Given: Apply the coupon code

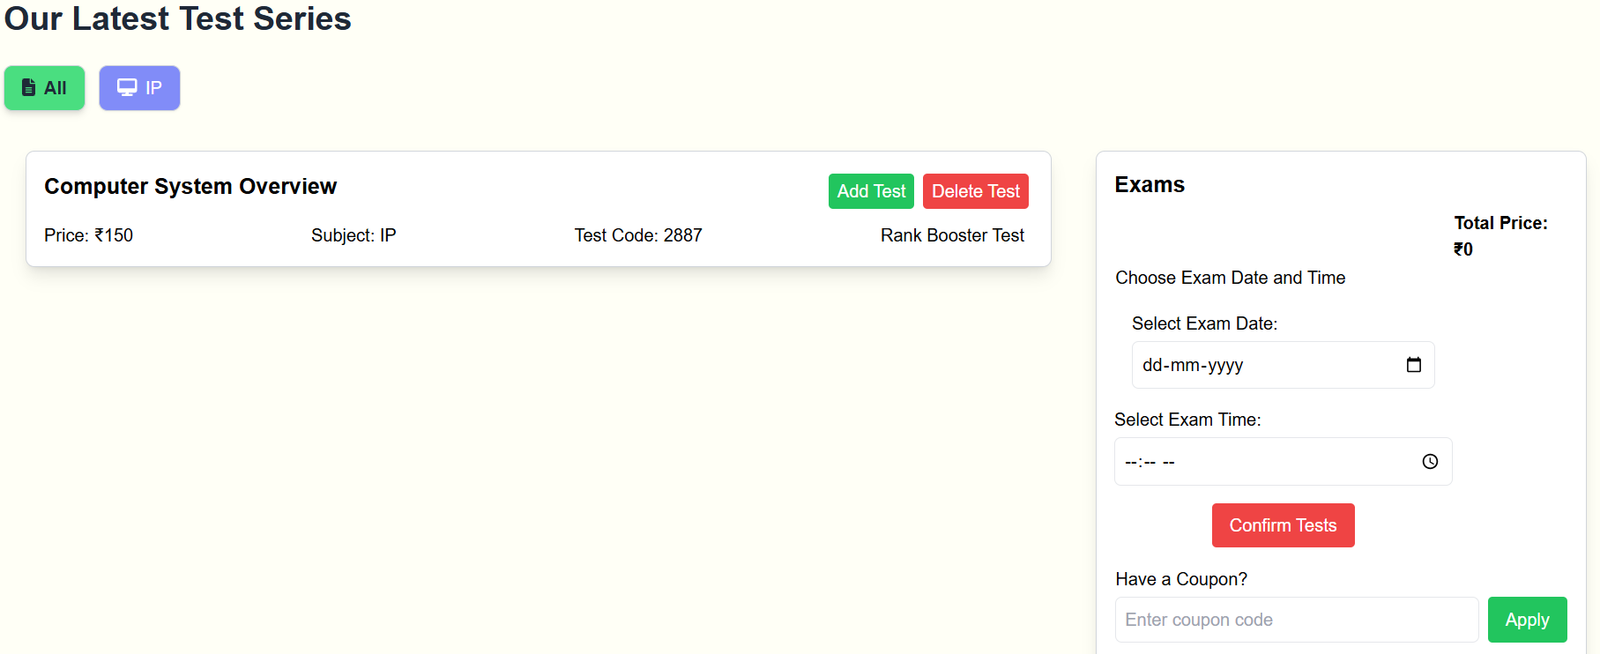Looking at the screenshot, I should [1527, 620].
